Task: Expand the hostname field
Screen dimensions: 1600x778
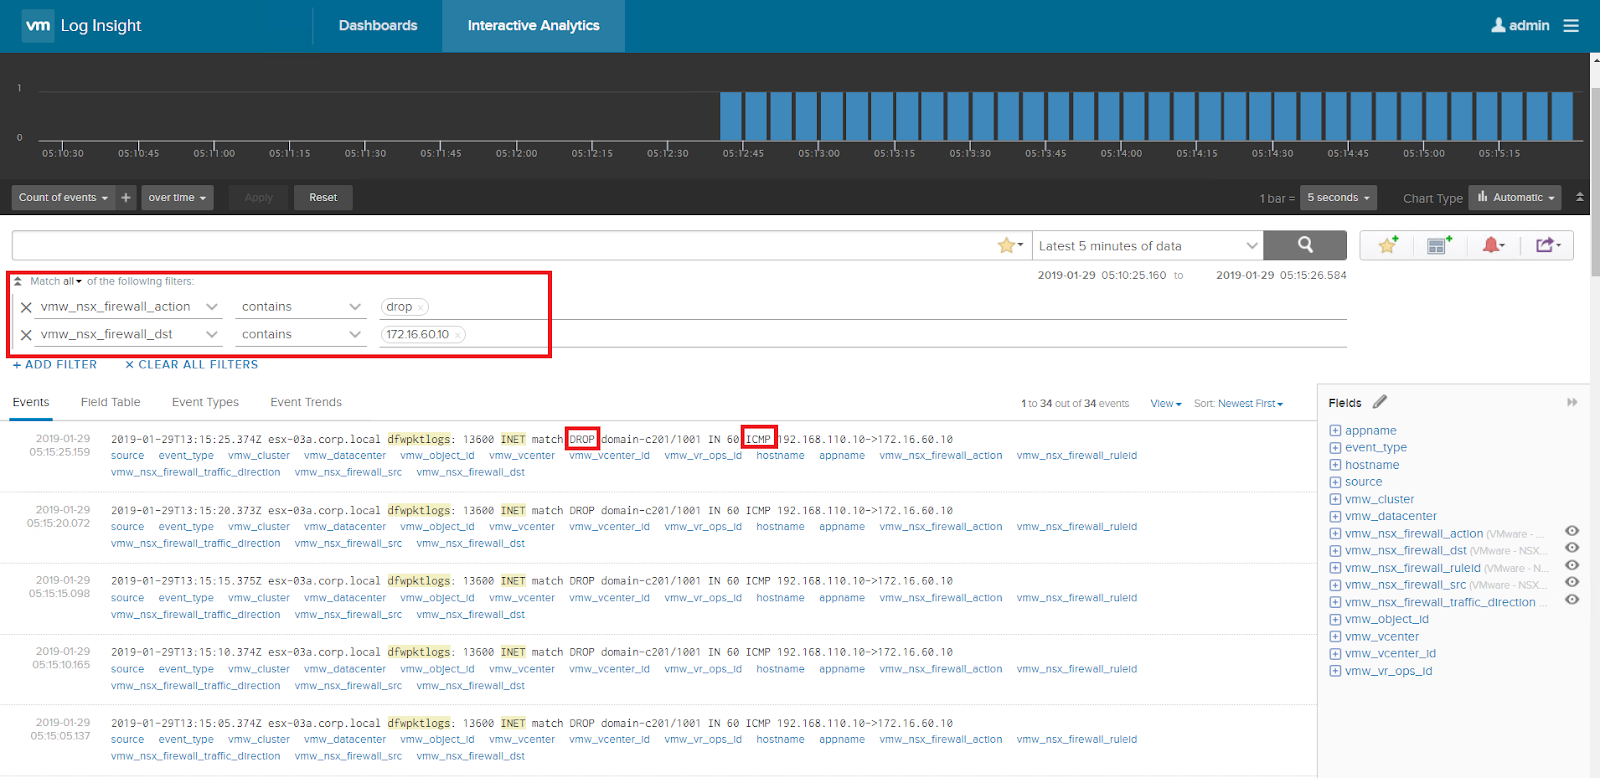Action: 1335,465
